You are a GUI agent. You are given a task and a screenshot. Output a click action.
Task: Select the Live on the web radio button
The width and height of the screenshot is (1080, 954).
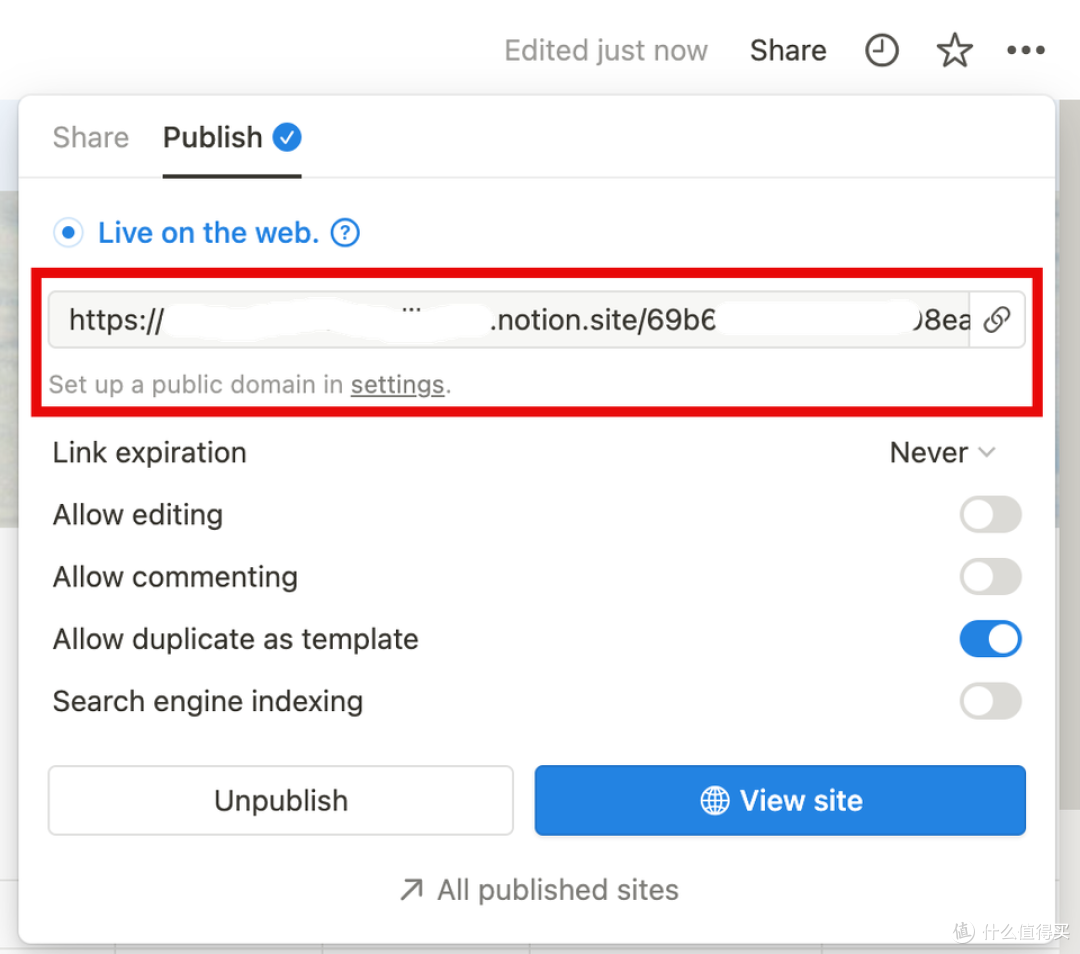coord(68,233)
